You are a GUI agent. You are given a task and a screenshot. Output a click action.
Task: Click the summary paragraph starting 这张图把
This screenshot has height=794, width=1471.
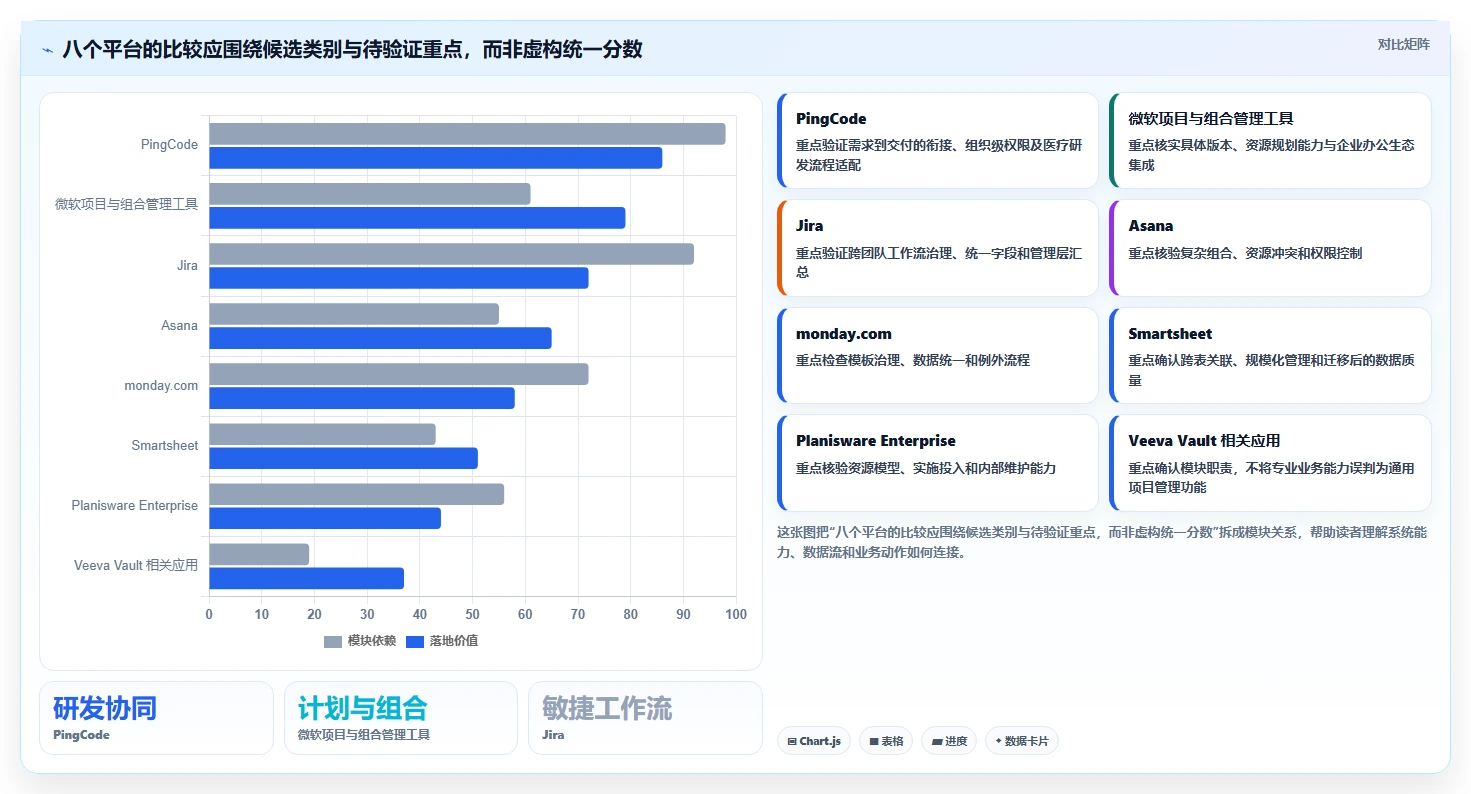pyautogui.click(x=1102, y=542)
